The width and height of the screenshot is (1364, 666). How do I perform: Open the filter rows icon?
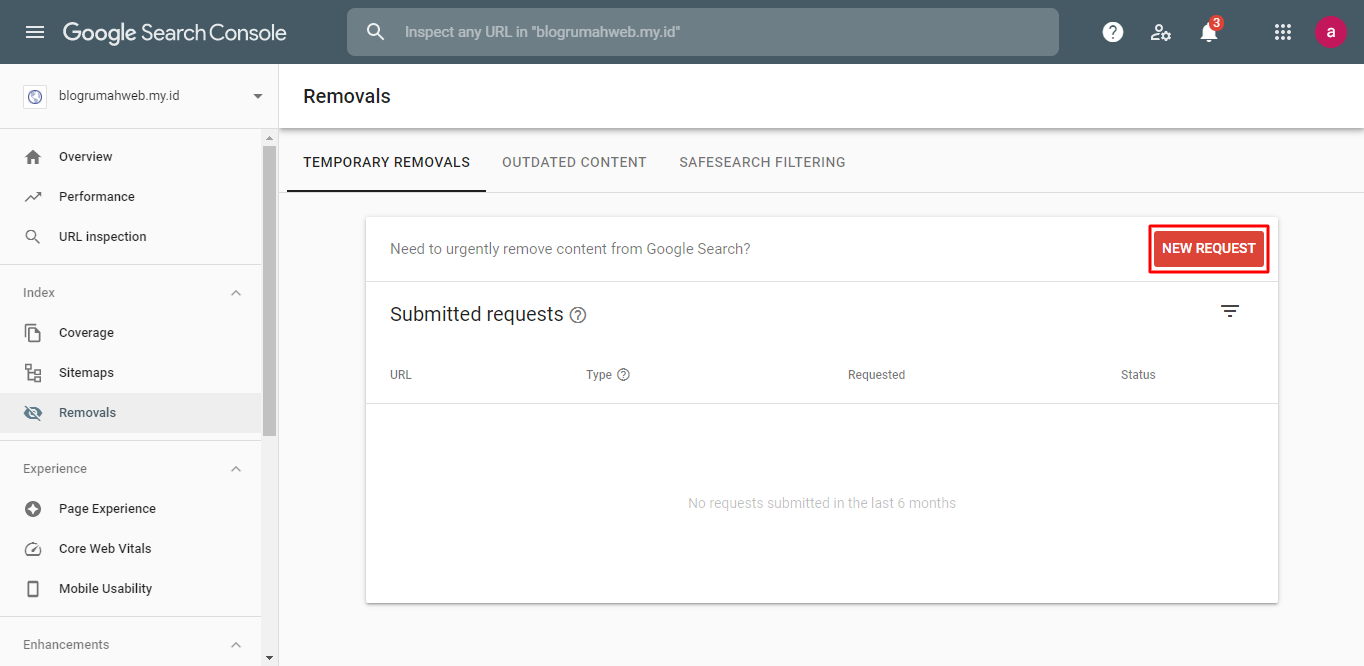pyautogui.click(x=1230, y=311)
